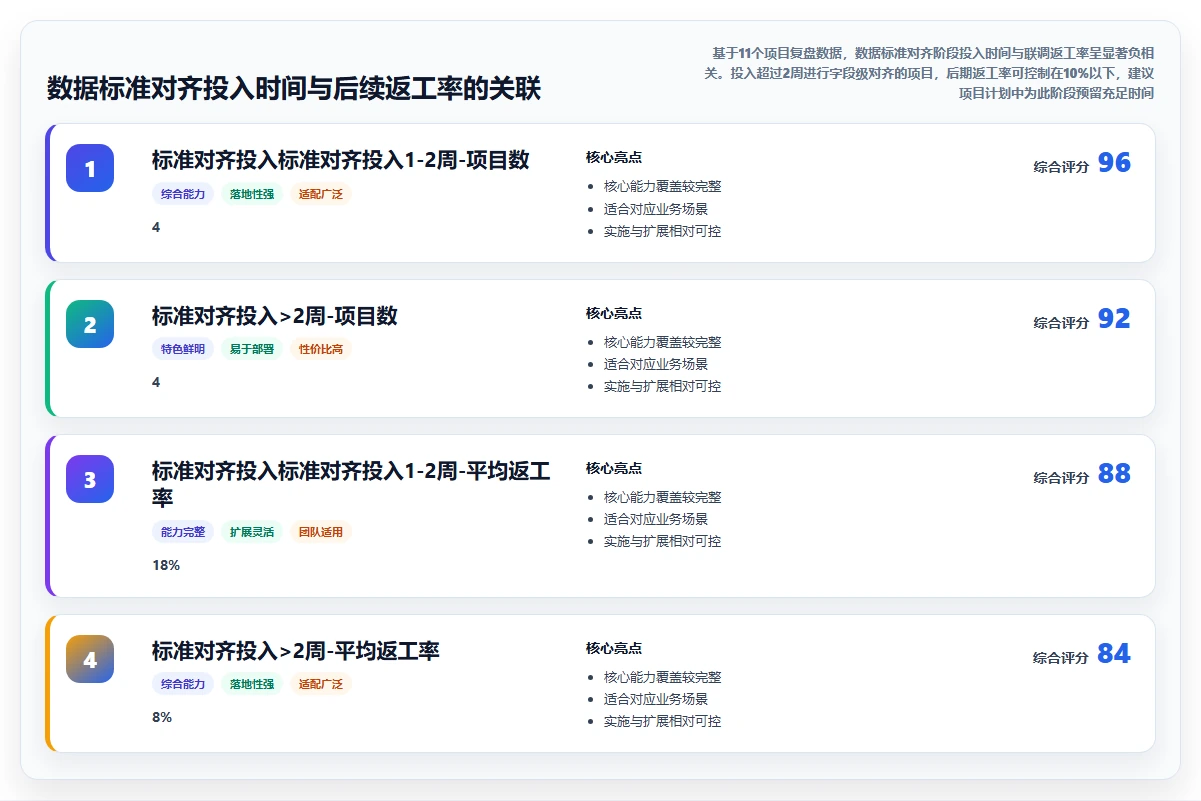Click the 团队适用 tag
The width and height of the screenshot is (1201, 801).
[x=321, y=532]
